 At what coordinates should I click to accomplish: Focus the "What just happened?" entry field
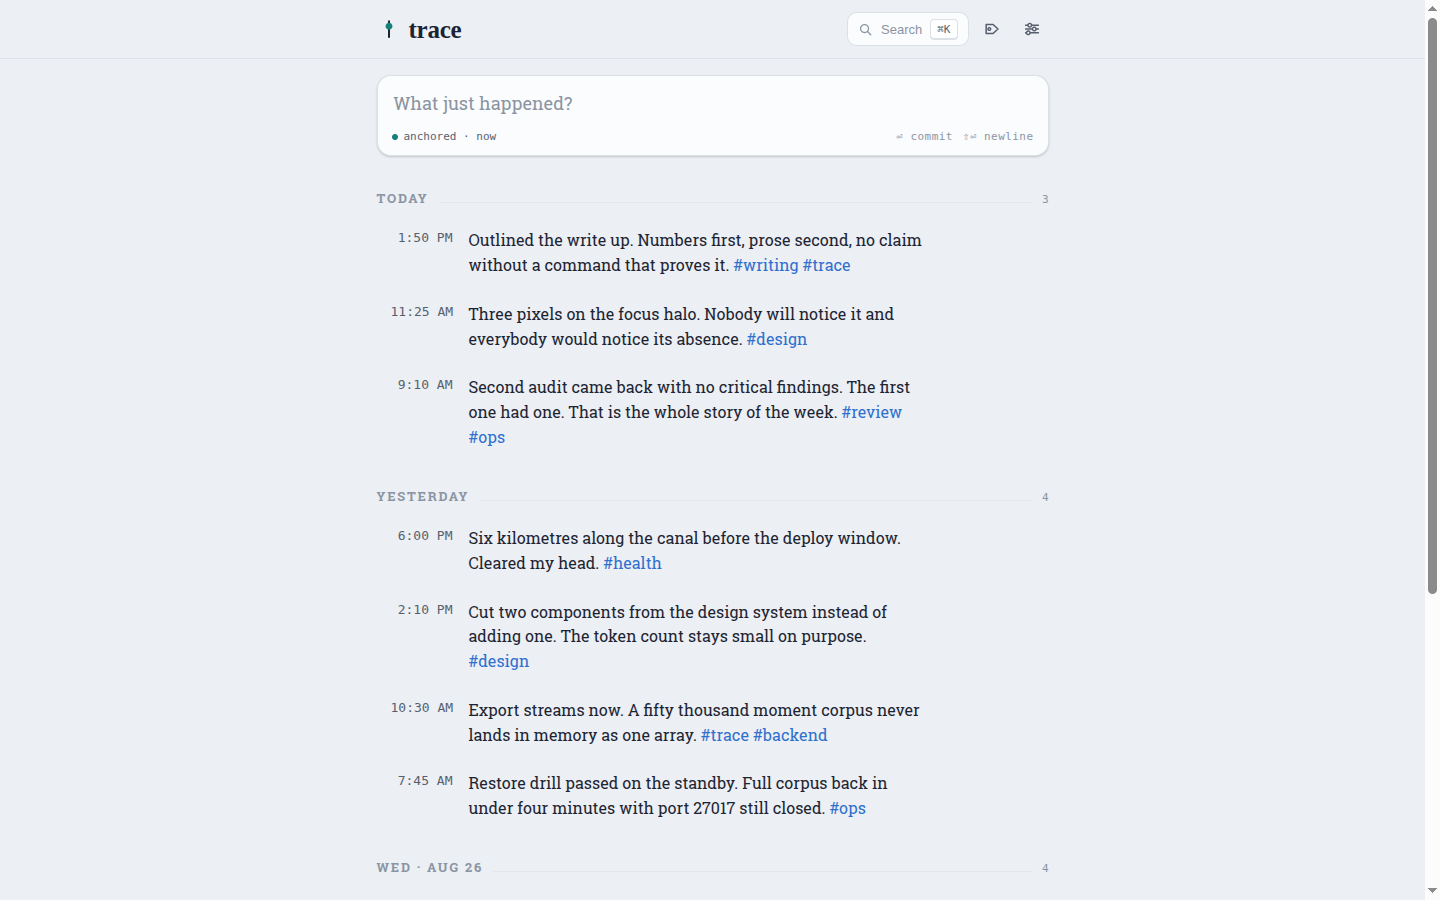(712, 104)
